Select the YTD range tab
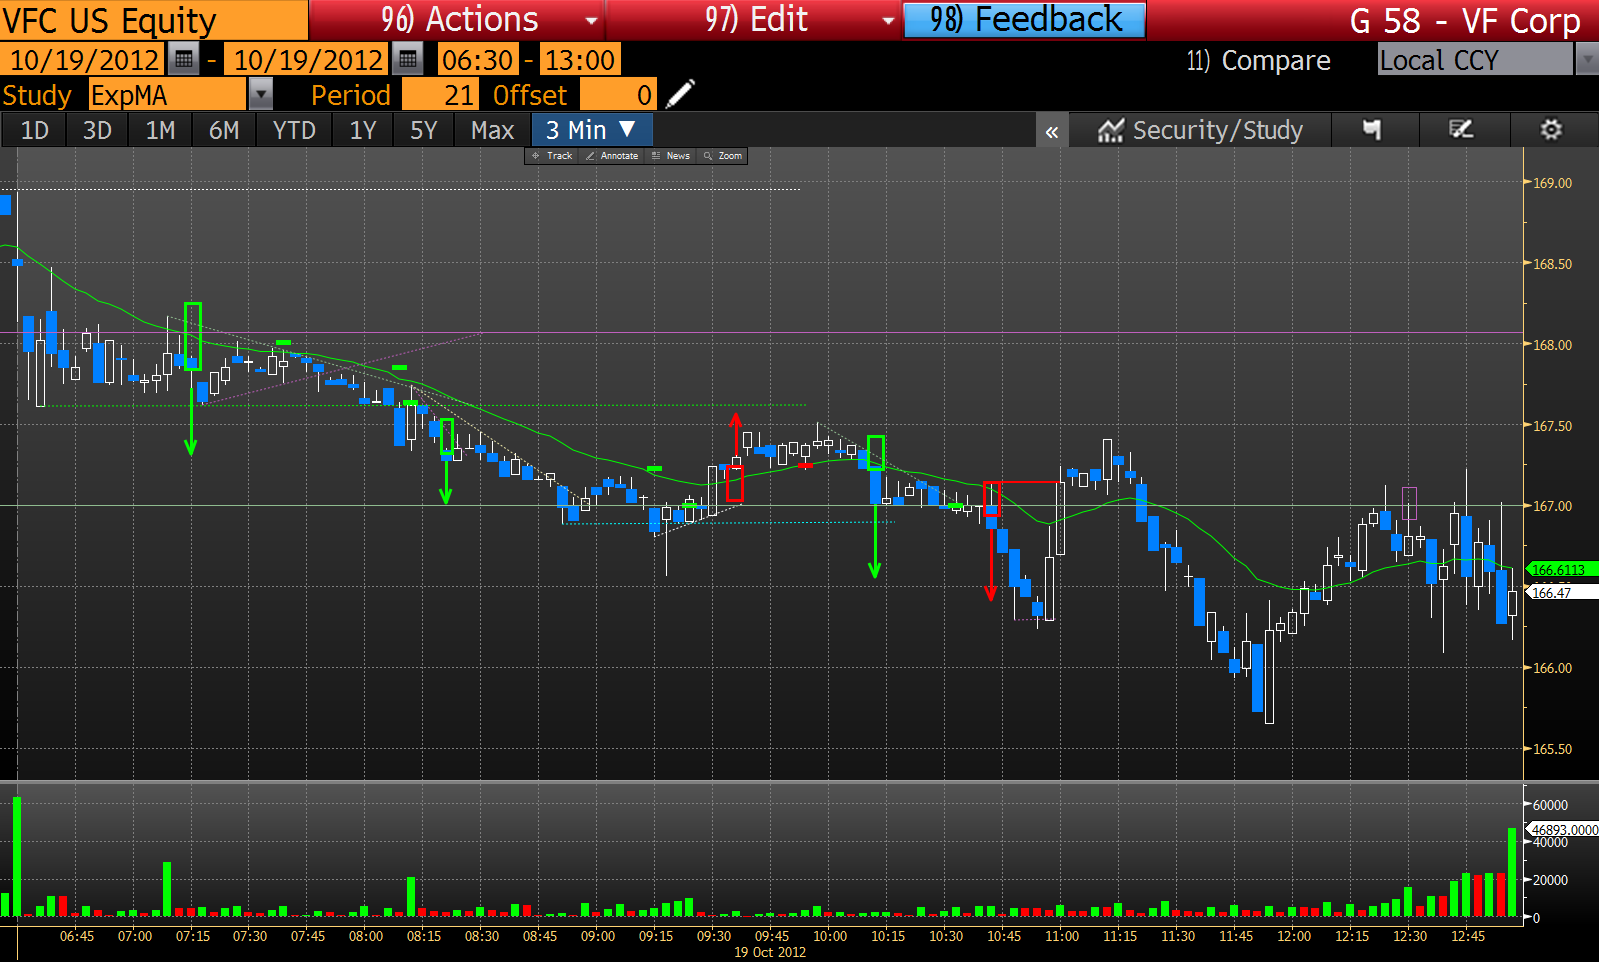 pyautogui.click(x=294, y=131)
